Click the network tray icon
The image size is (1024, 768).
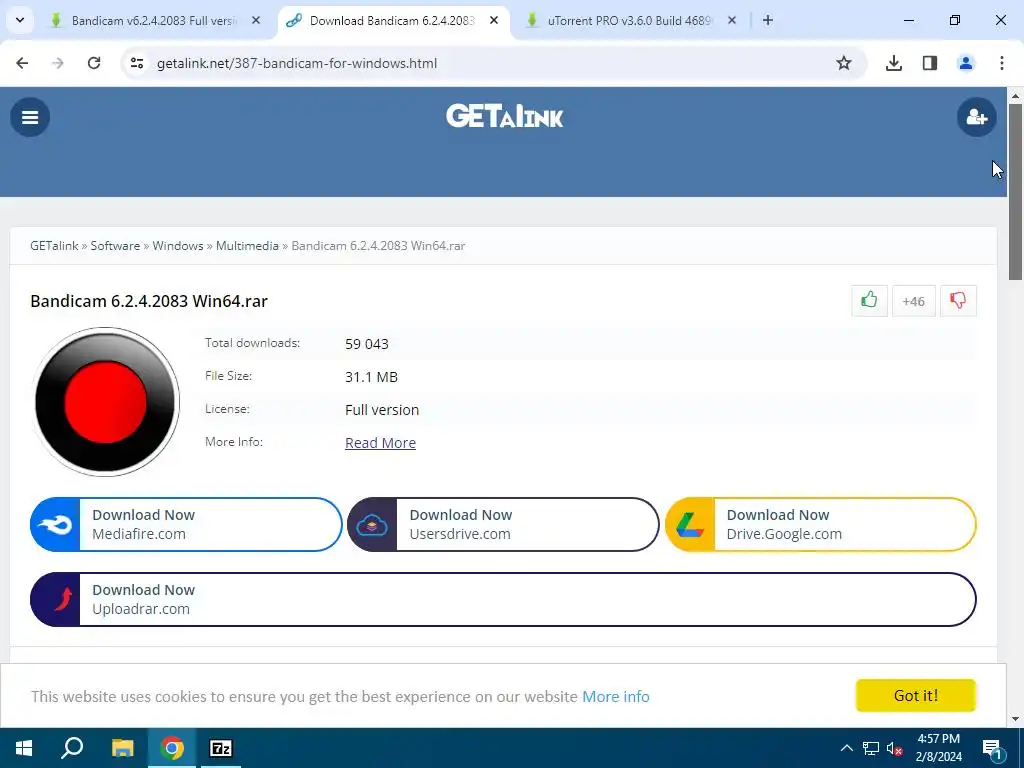click(x=871, y=748)
